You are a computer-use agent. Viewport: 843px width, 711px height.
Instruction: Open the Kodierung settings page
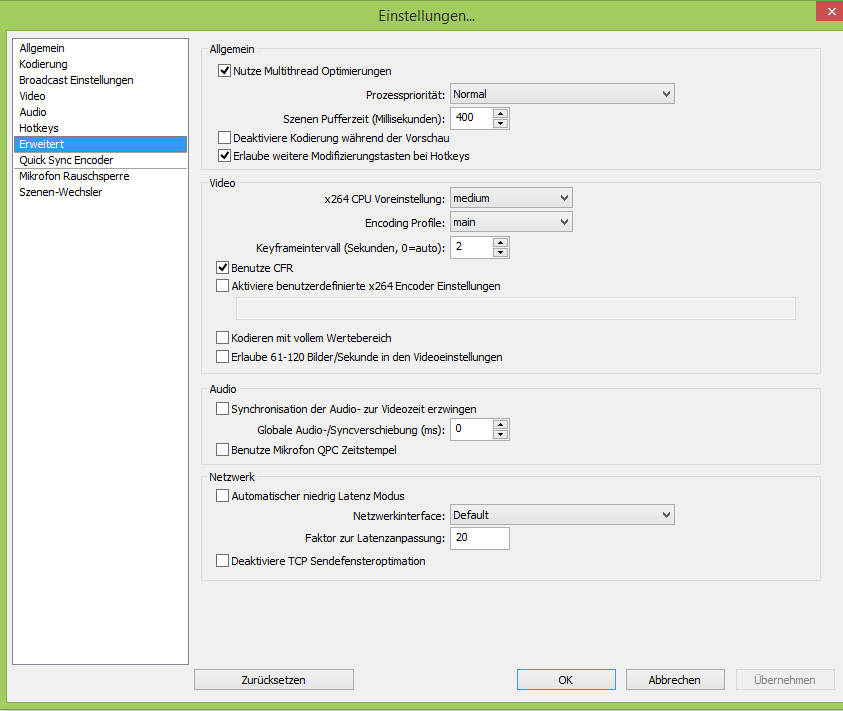click(100, 64)
